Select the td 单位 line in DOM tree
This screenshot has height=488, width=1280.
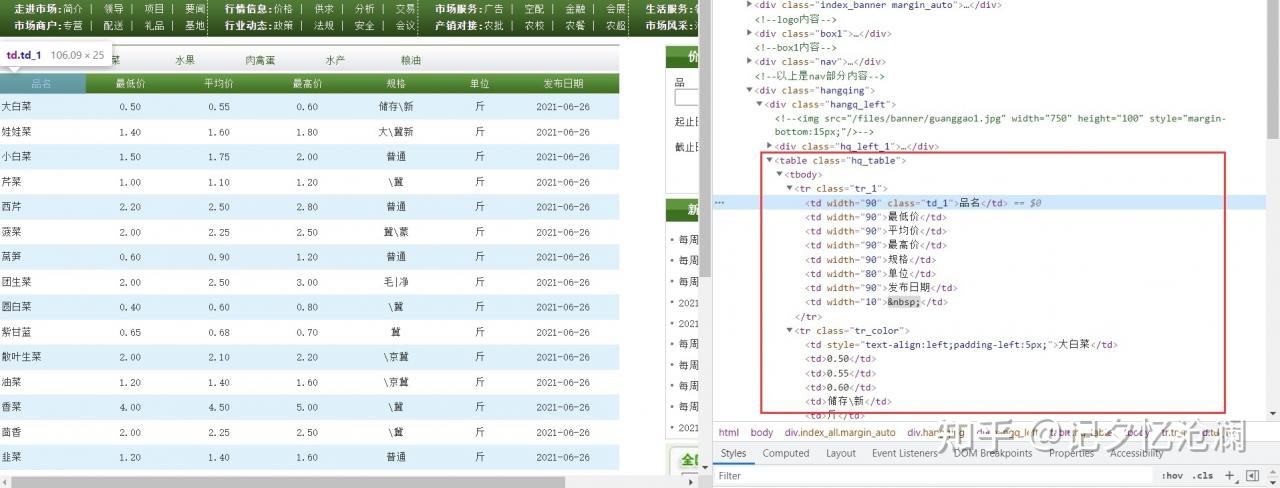870,273
